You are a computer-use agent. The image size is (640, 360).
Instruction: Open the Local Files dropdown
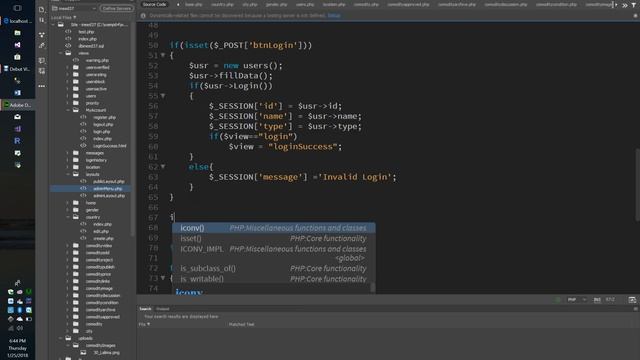64,18
